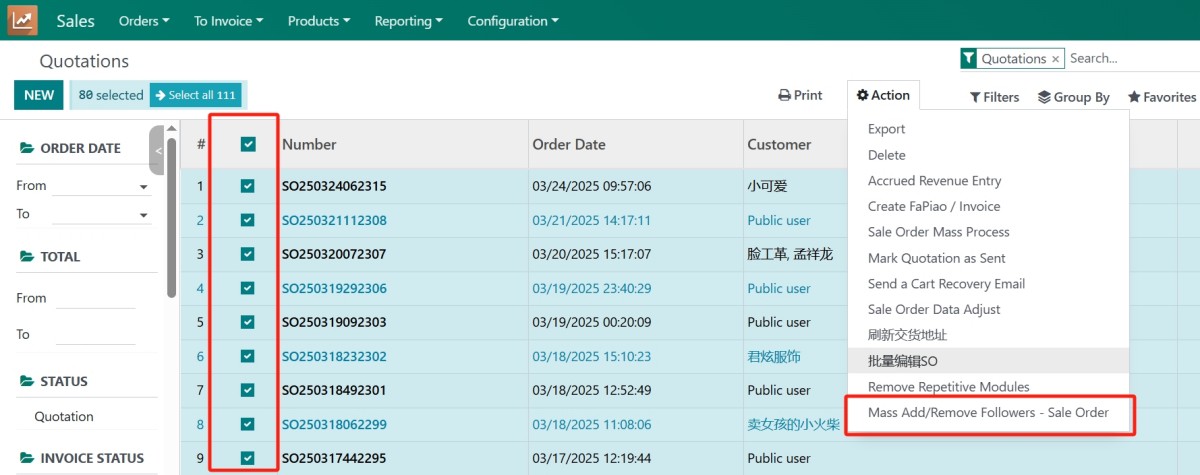Click the Sales app logo icon
The image size is (1200, 475).
click(x=22, y=20)
